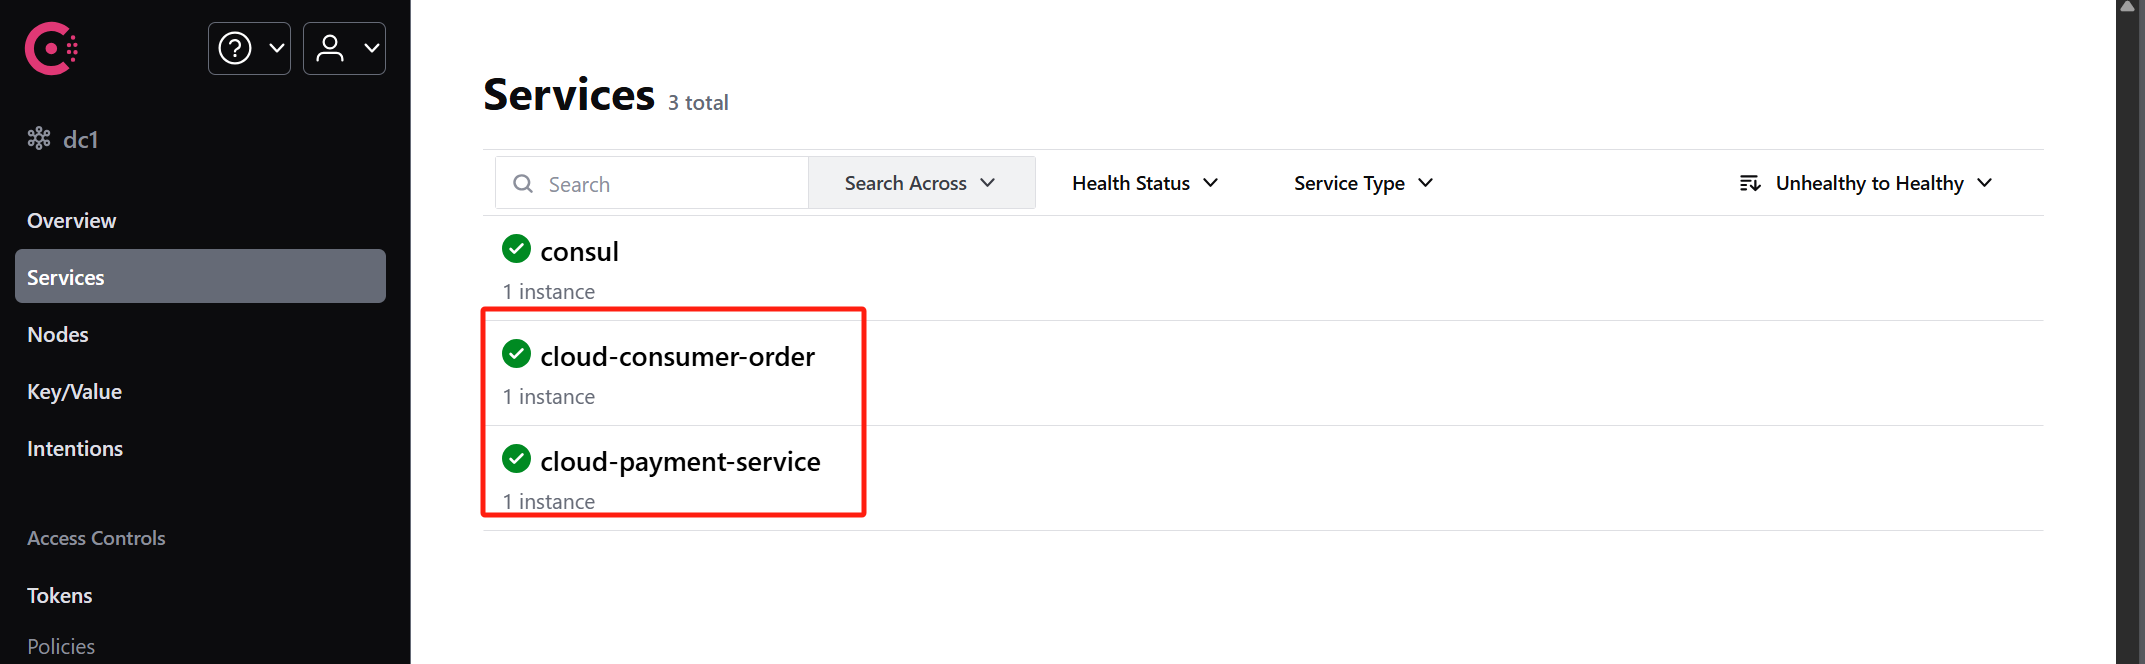Click "1 instance" under cloud-payment-service

coord(548,501)
